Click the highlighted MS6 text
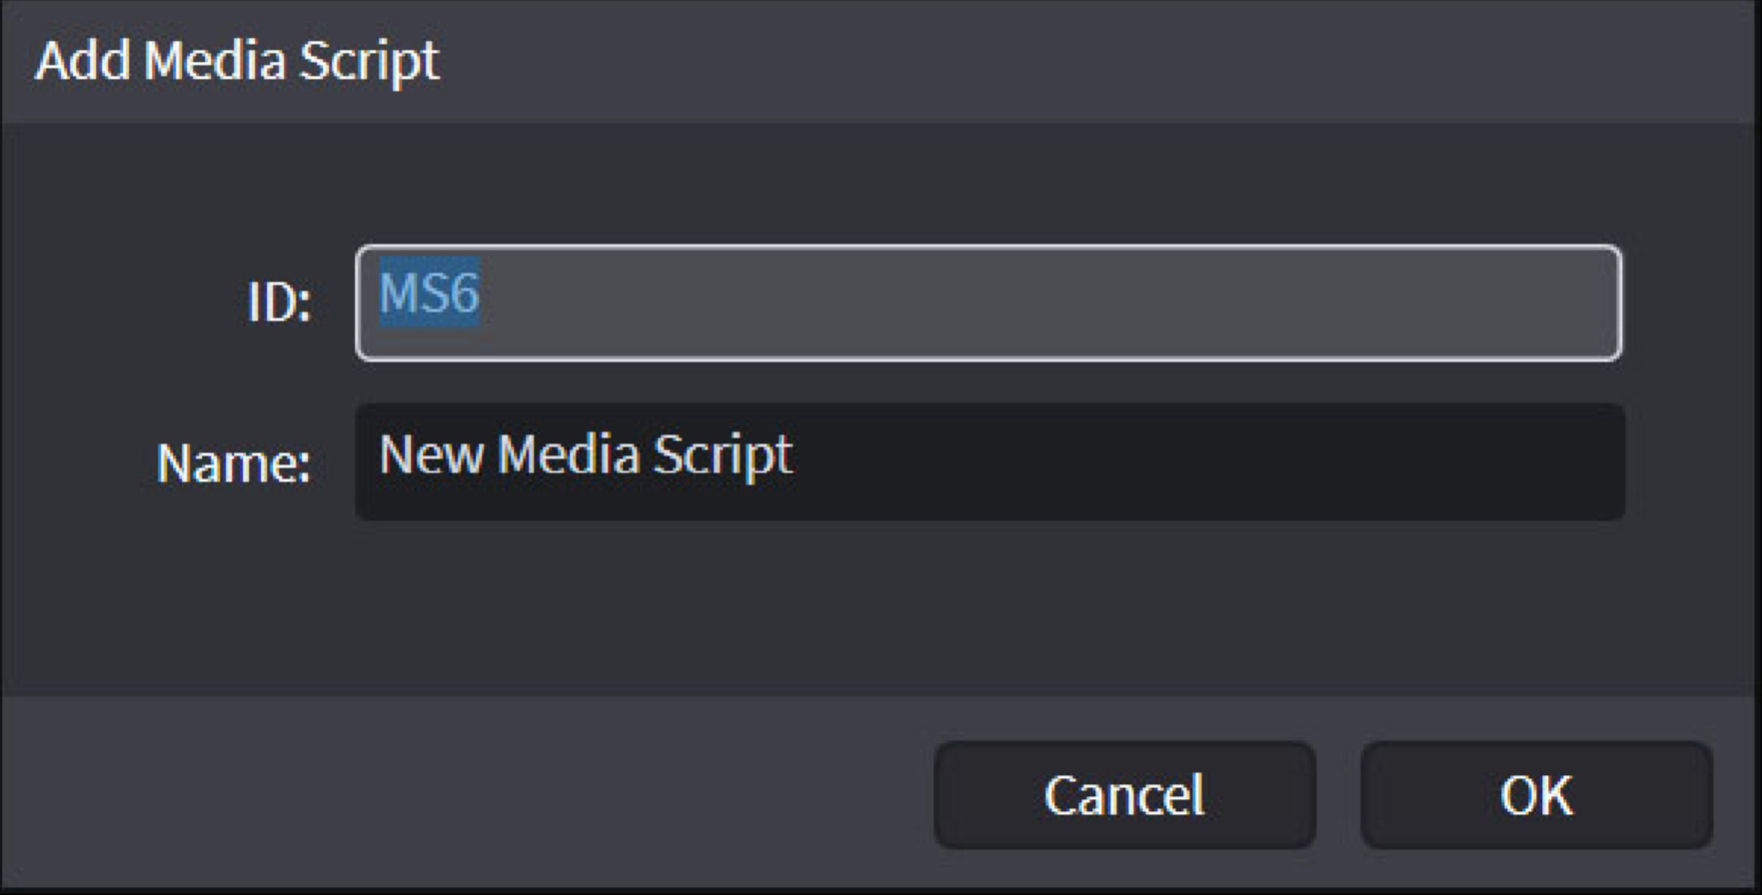The image size is (1762, 895). tap(429, 294)
